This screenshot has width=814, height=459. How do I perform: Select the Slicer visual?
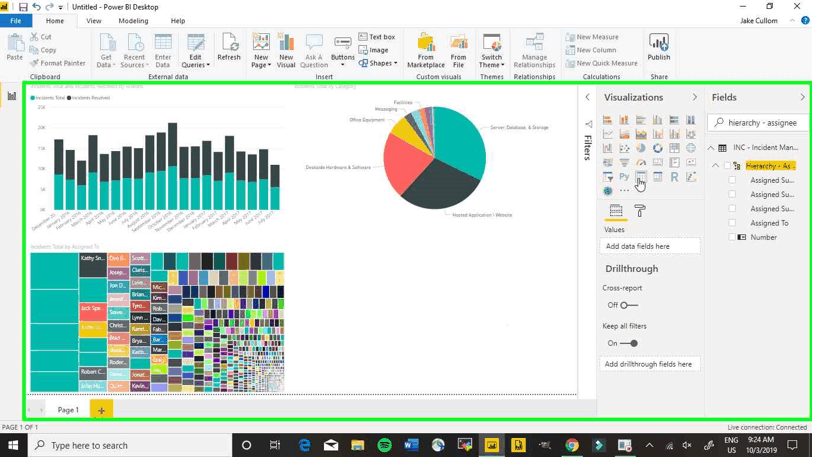click(607, 177)
